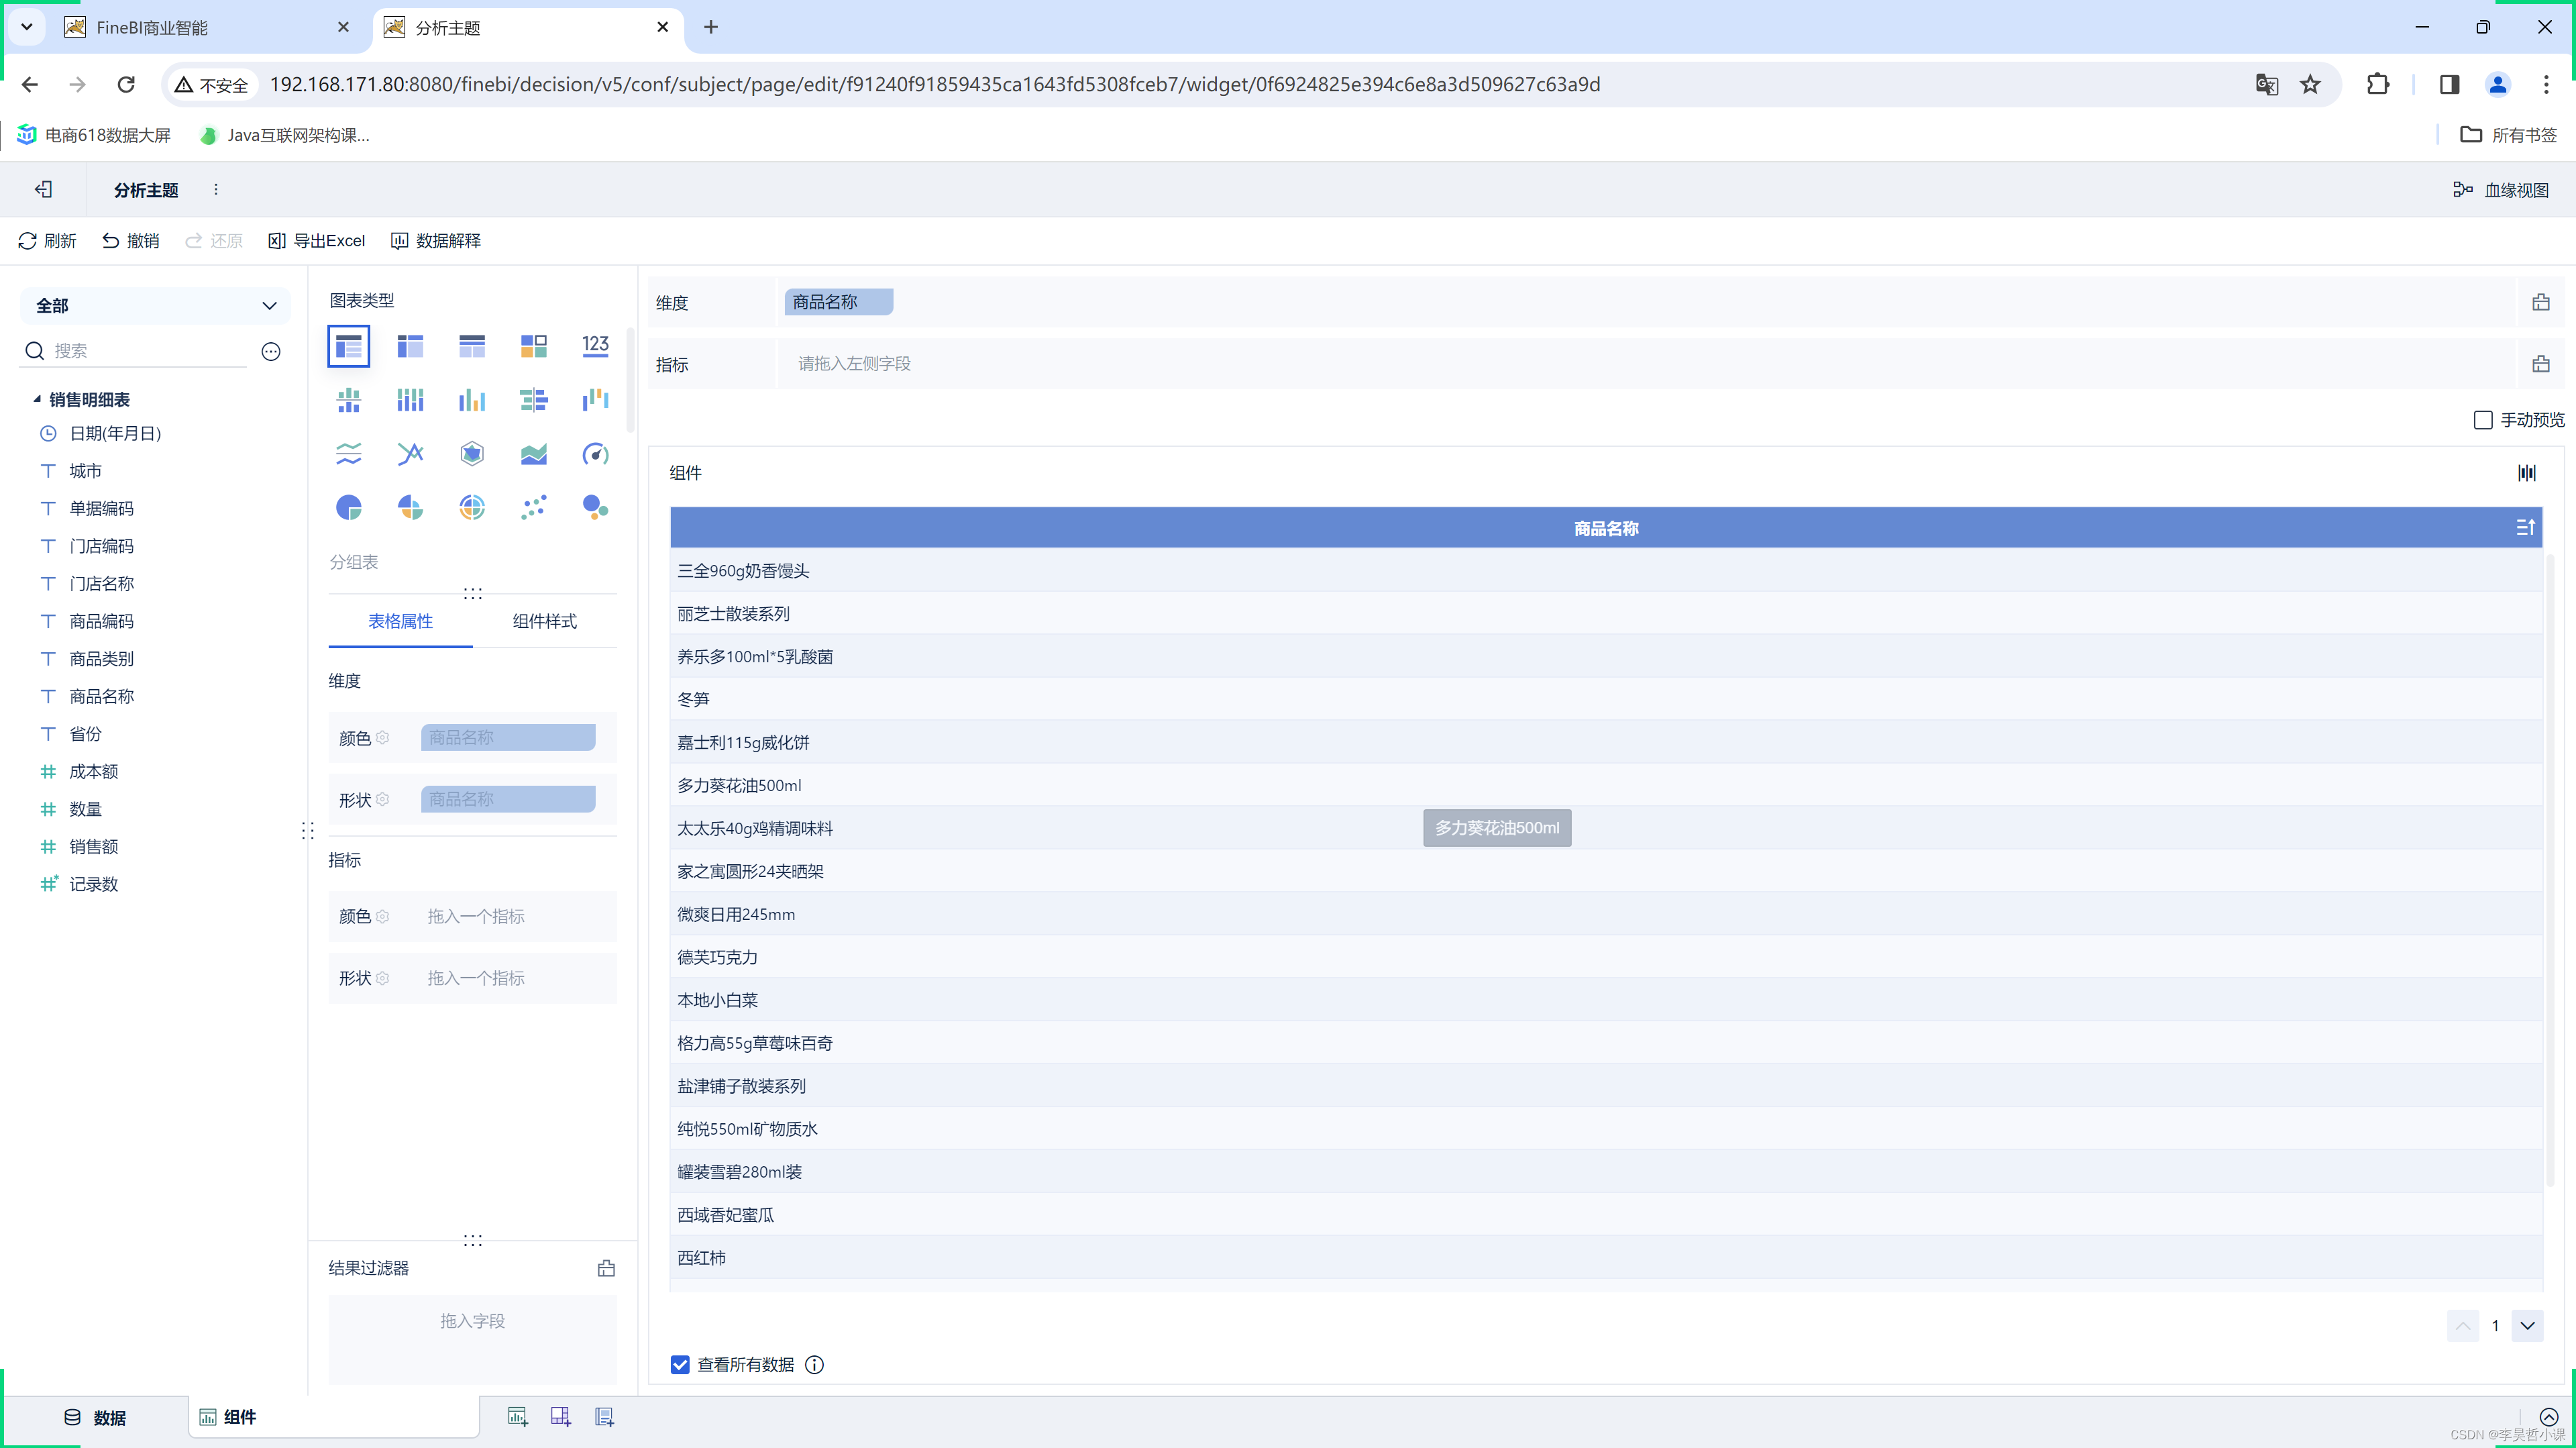
Task: Collapse the 销售明细表 tree node
Action: 37,399
